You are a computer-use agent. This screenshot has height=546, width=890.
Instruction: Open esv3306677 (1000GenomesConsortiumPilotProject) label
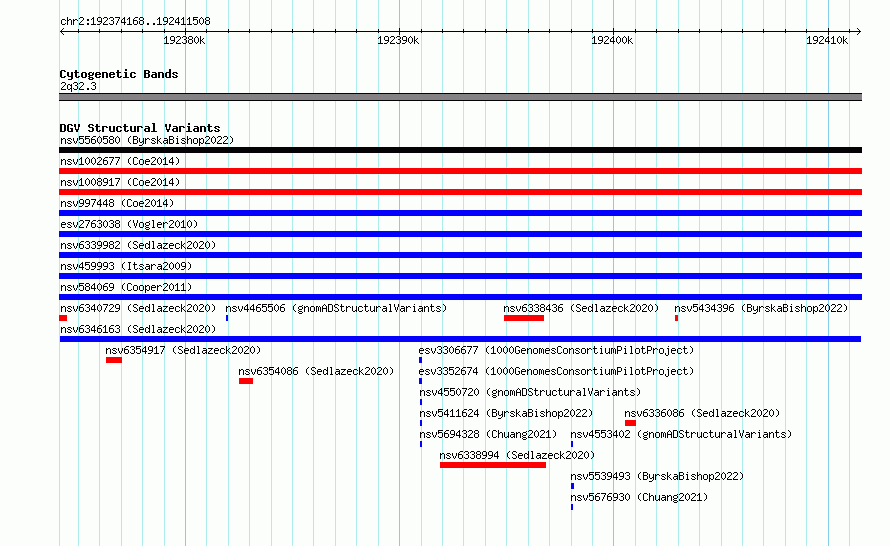[556, 350]
